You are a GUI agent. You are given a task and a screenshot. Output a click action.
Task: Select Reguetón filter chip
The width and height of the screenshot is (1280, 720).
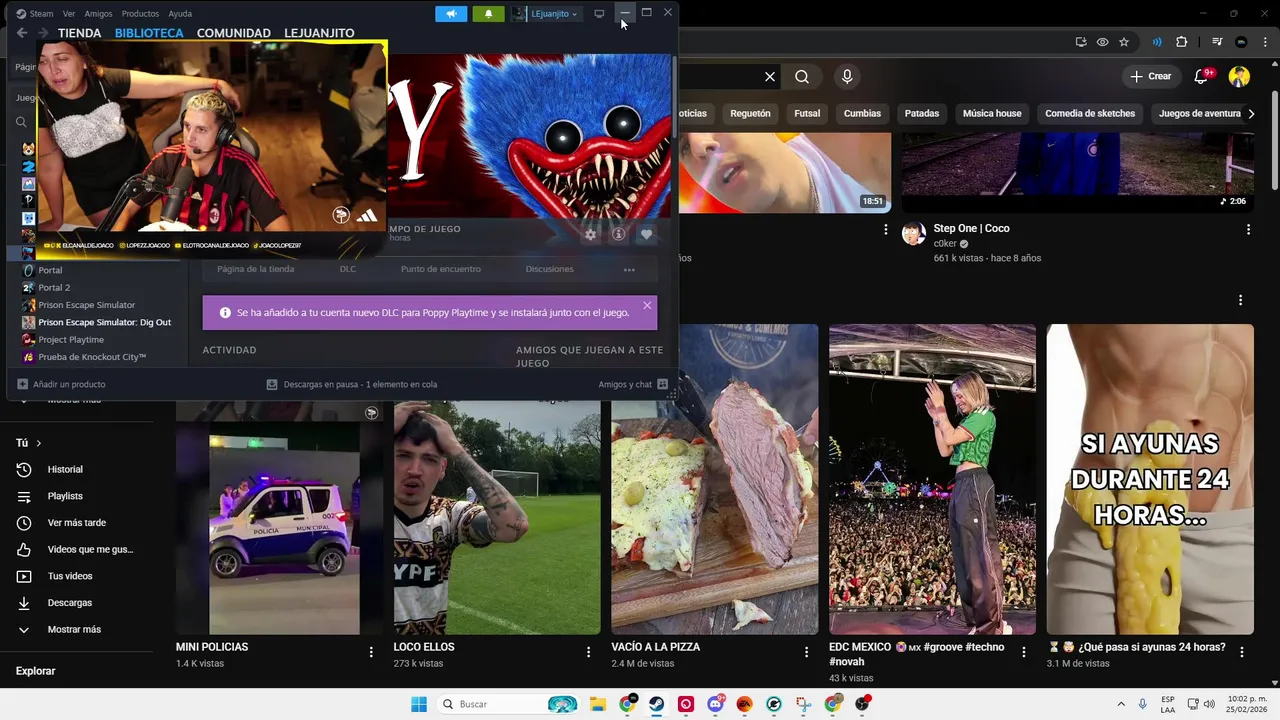point(750,114)
